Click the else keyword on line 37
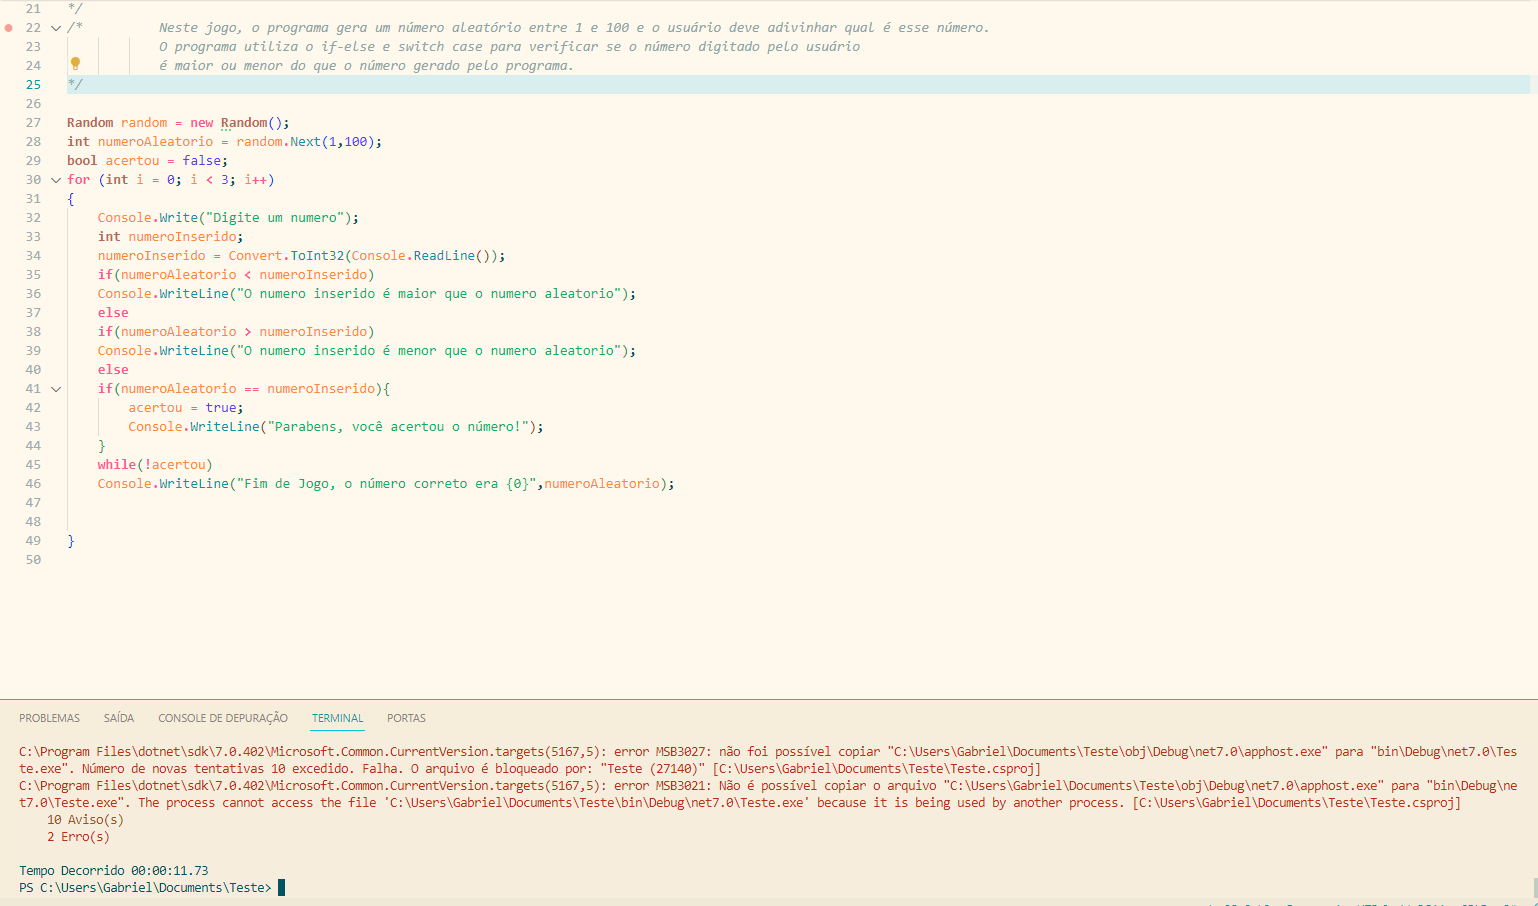Screen dimensions: 1538x906 click(x=113, y=313)
